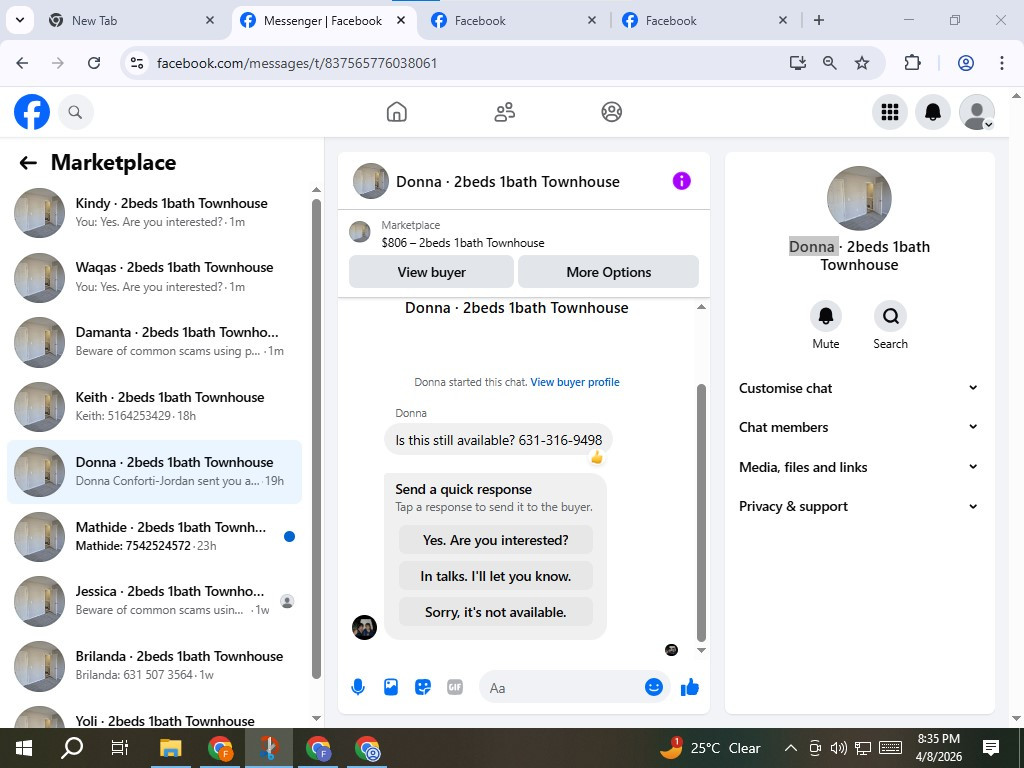Screen dimensions: 1024x768
Task: Open the Yoli townhouse conversation
Action: pyautogui.click(x=155, y=716)
